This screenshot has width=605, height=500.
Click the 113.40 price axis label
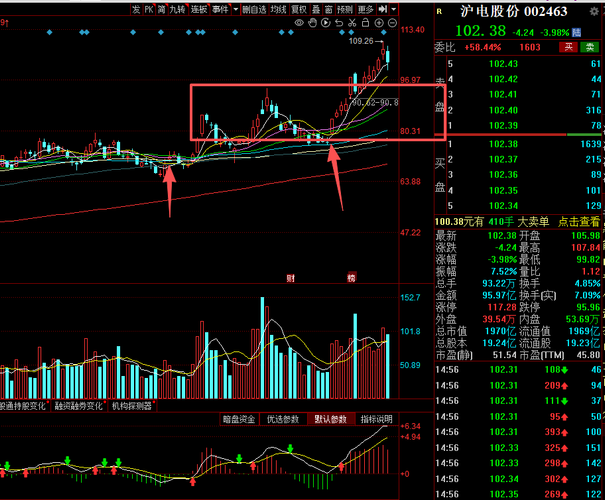412,30
